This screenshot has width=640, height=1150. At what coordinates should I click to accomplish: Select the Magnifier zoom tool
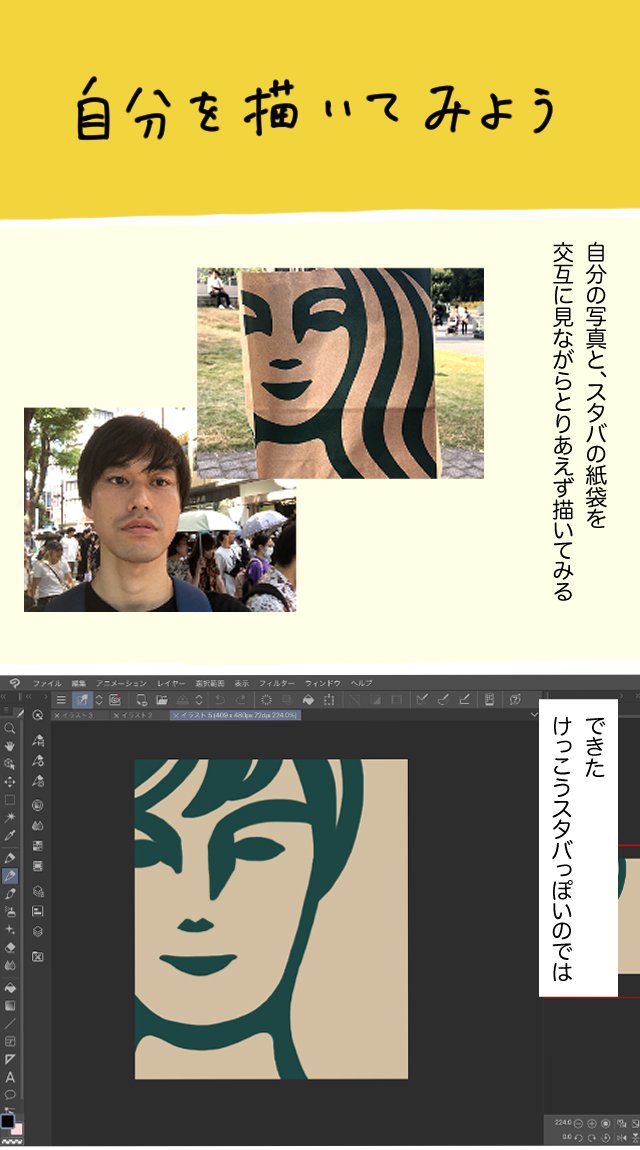point(10,728)
